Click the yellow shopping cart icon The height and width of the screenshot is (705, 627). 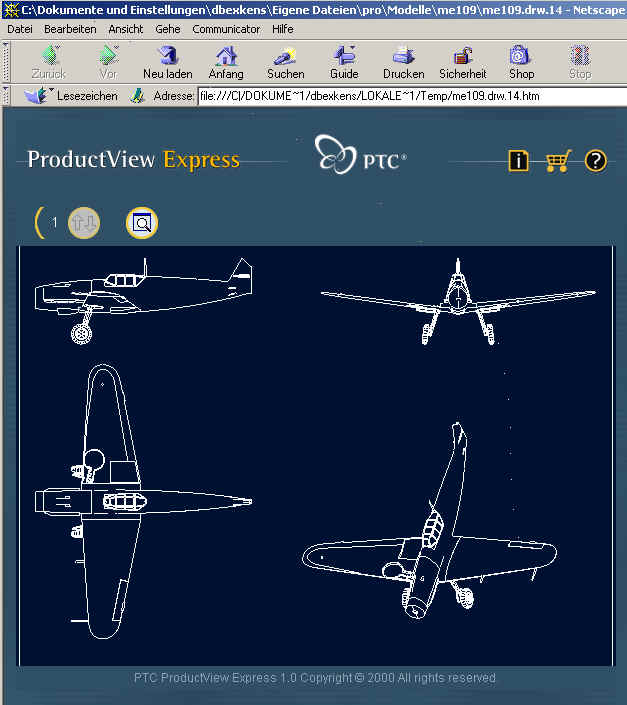(558, 161)
